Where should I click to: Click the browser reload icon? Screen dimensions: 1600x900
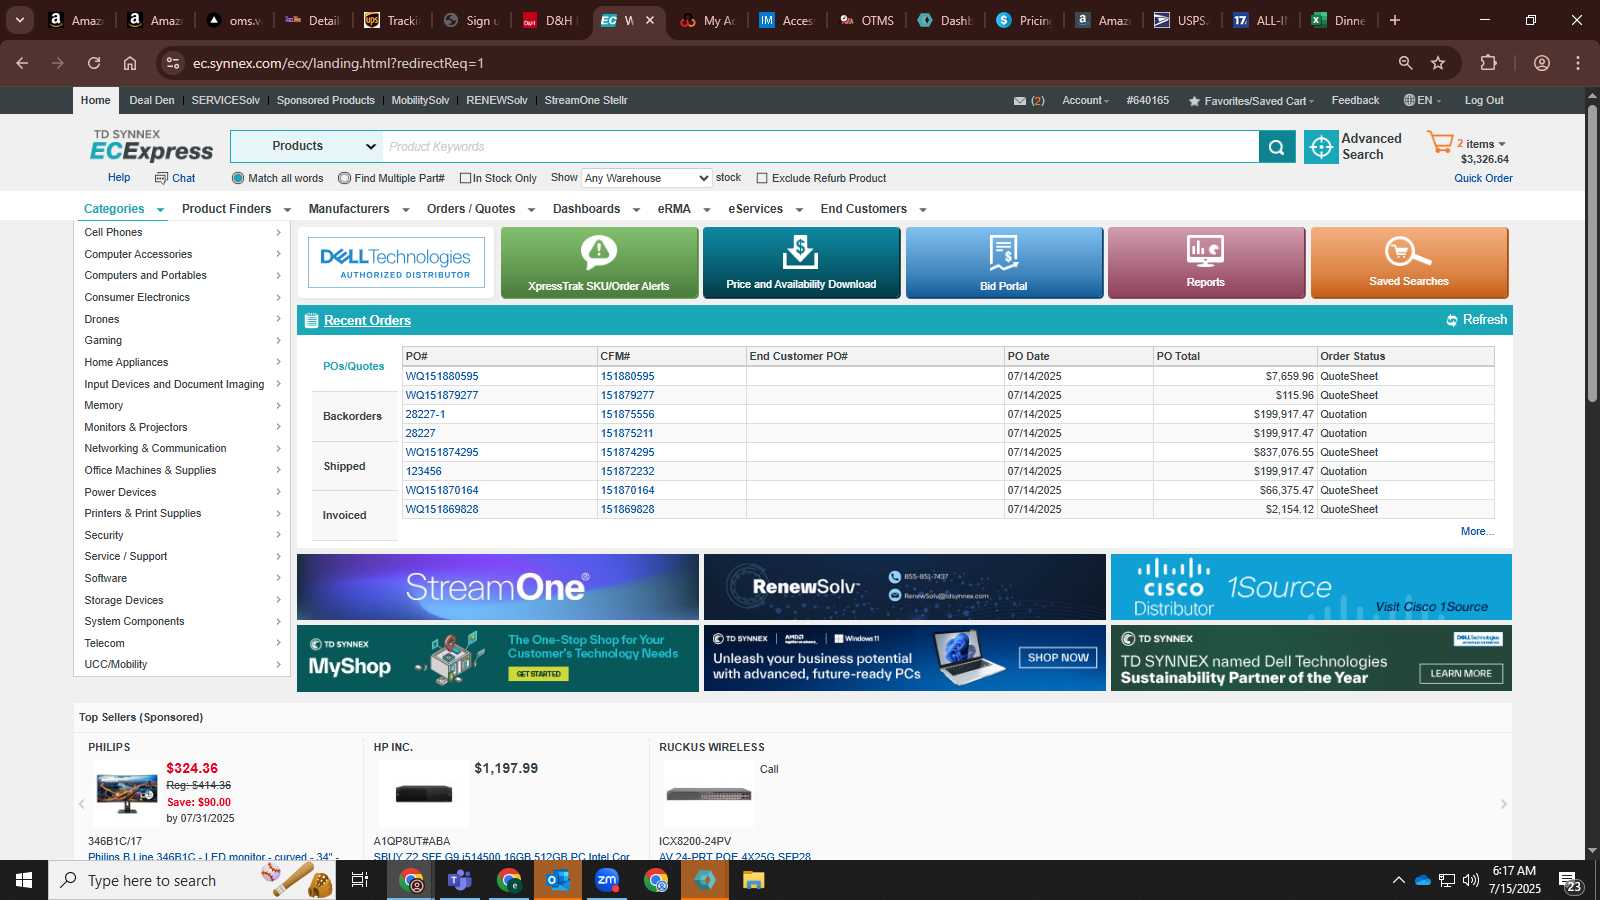pyautogui.click(x=94, y=63)
